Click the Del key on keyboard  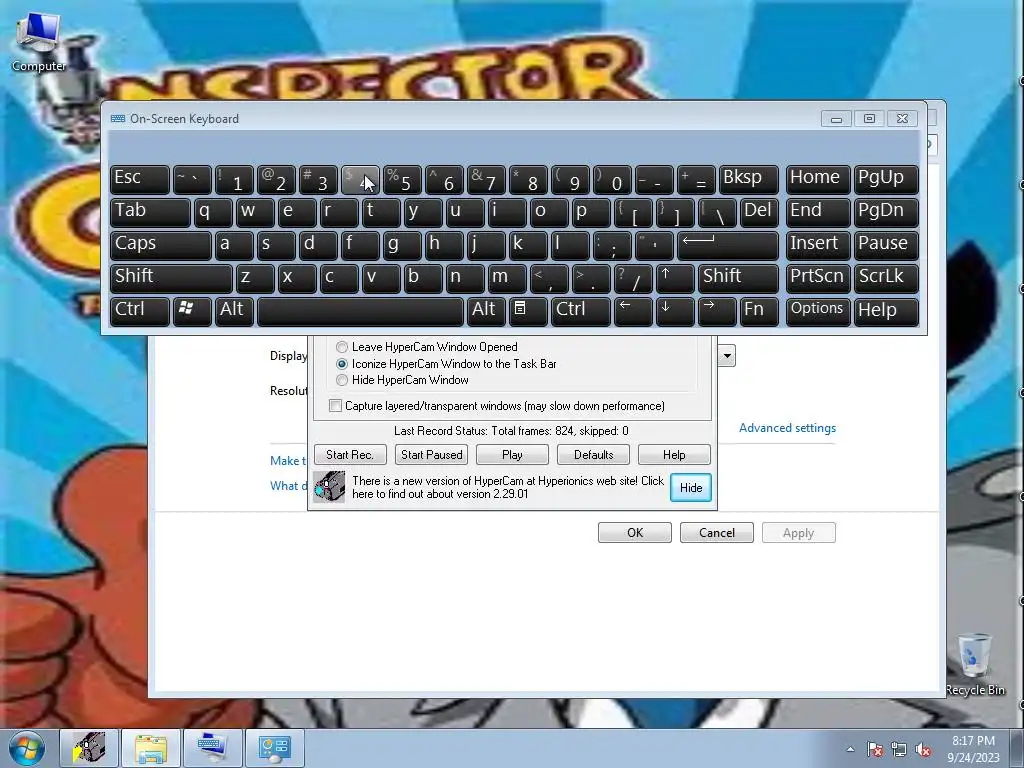[759, 212]
